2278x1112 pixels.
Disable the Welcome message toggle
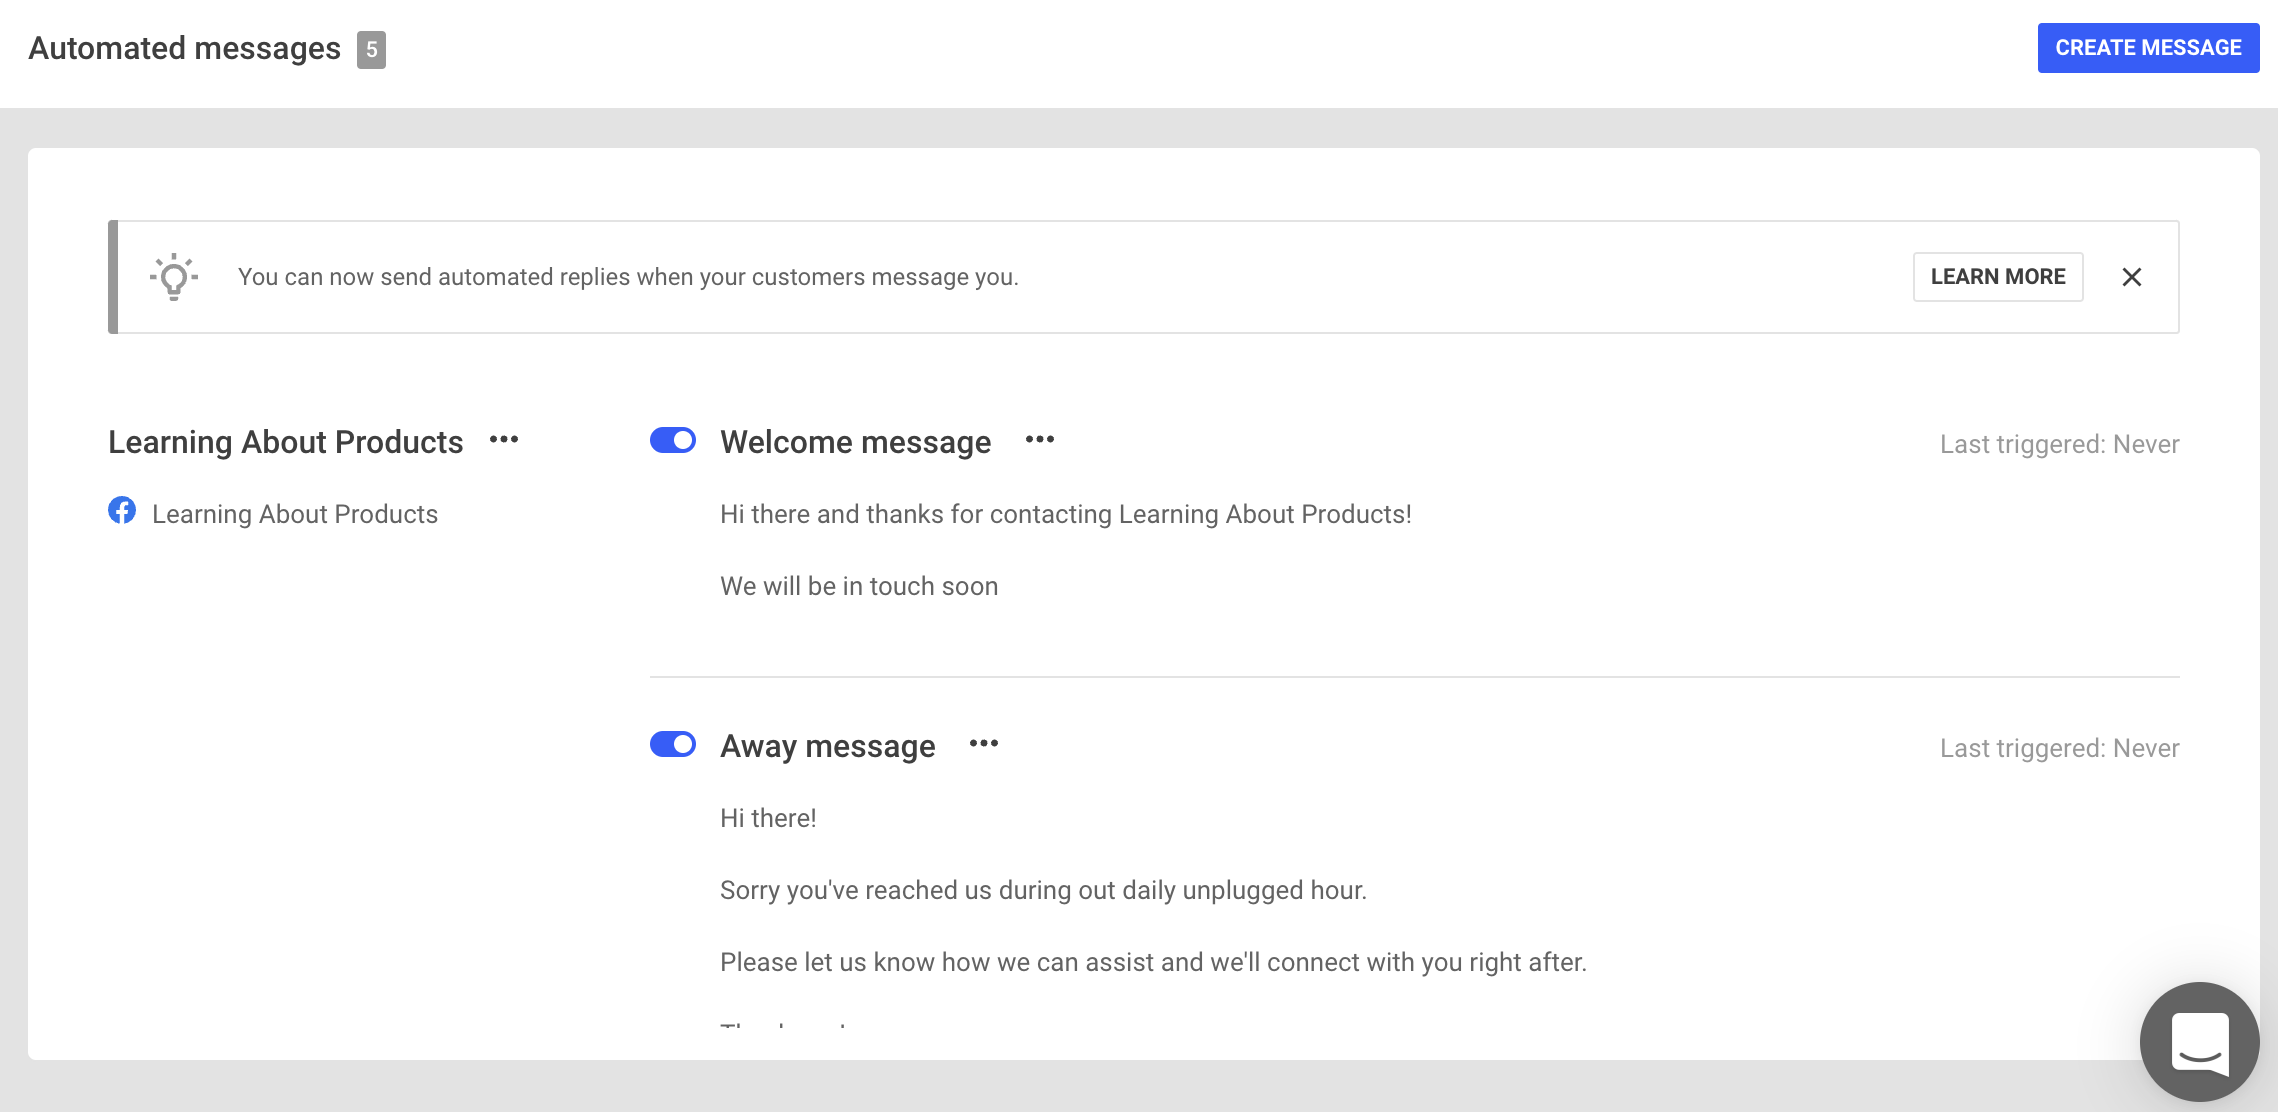pyautogui.click(x=673, y=441)
